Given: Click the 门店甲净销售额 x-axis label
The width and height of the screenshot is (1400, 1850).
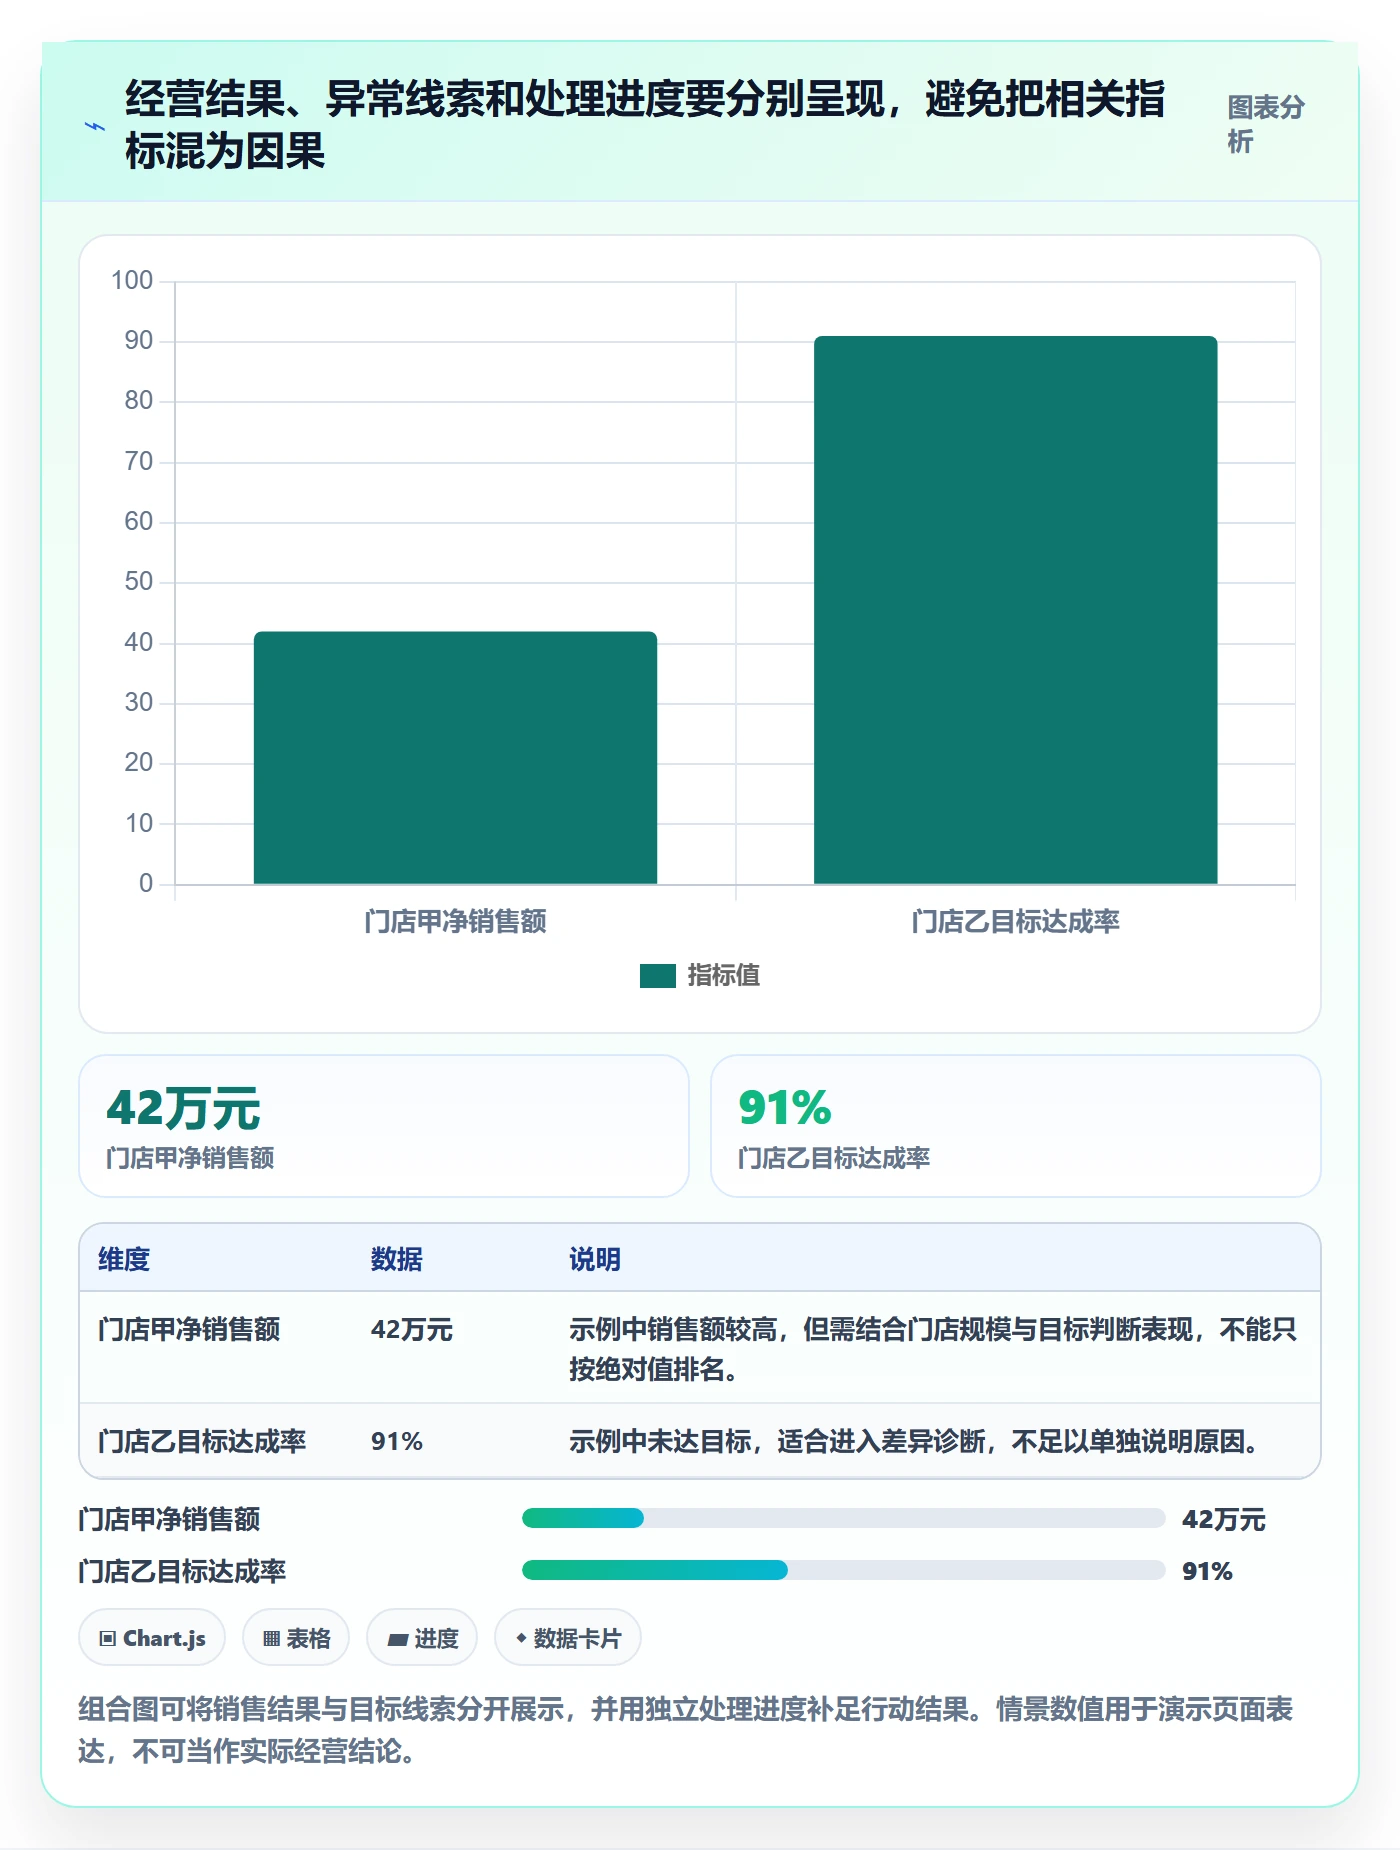Looking at the screenshot, I should [x=455, y=921].
